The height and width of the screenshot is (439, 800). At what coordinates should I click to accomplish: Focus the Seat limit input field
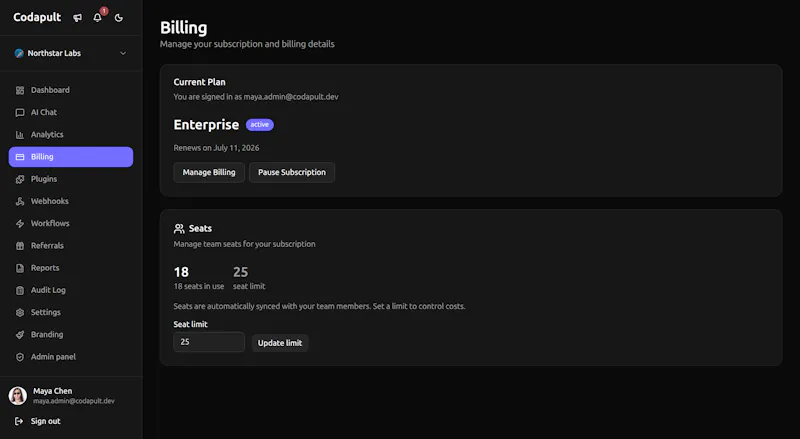tap(209, 342)
